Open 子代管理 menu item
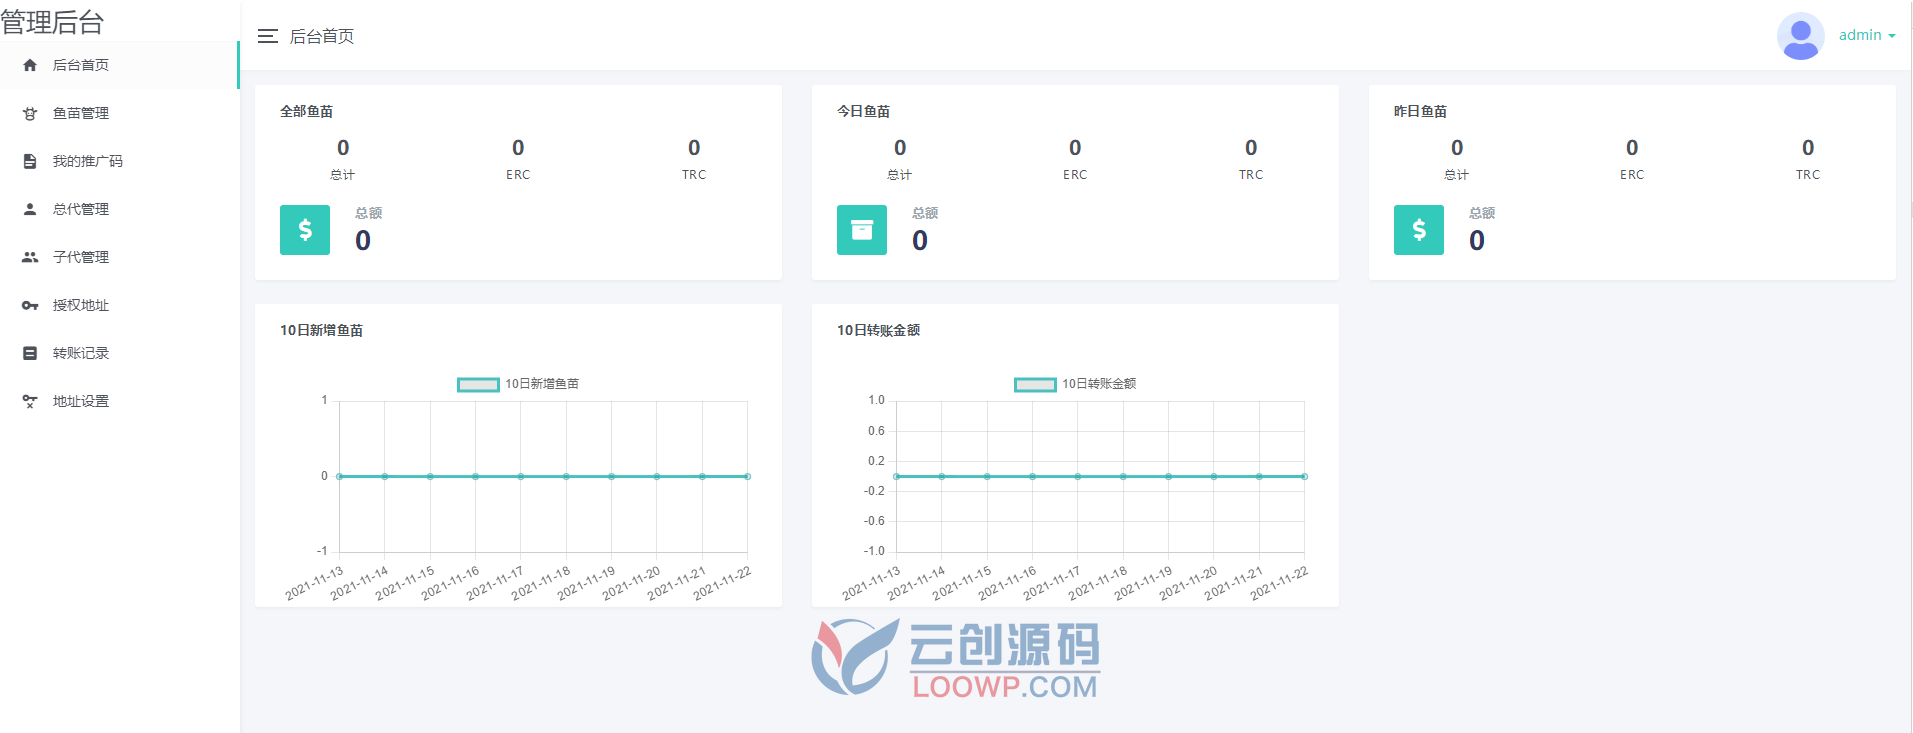Image resolution: width=1913 pixels, height=733 pixels. tap(119, 257)
